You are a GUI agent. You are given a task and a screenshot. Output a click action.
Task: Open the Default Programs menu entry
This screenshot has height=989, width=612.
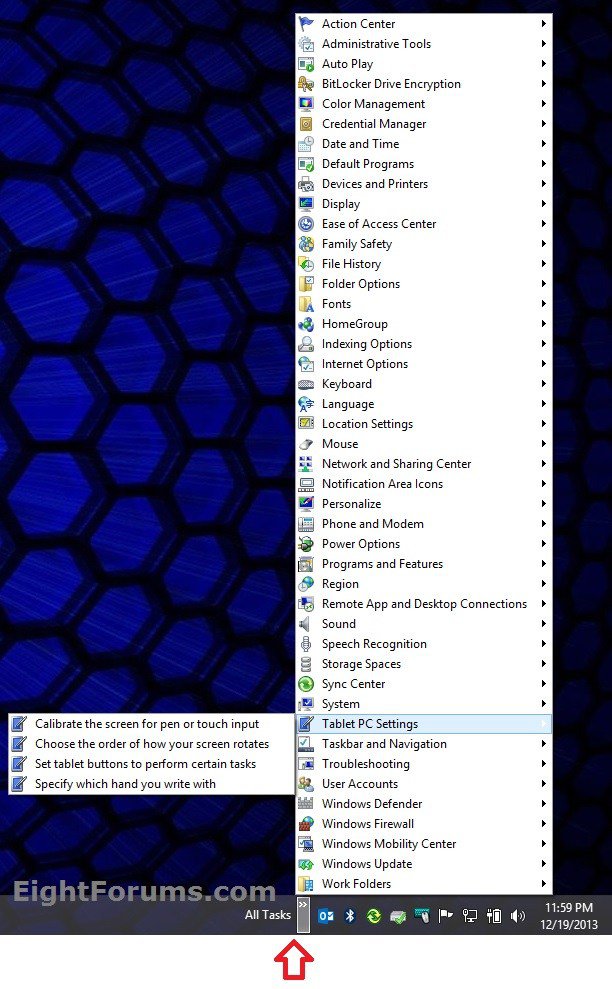(x=423, y=164)
